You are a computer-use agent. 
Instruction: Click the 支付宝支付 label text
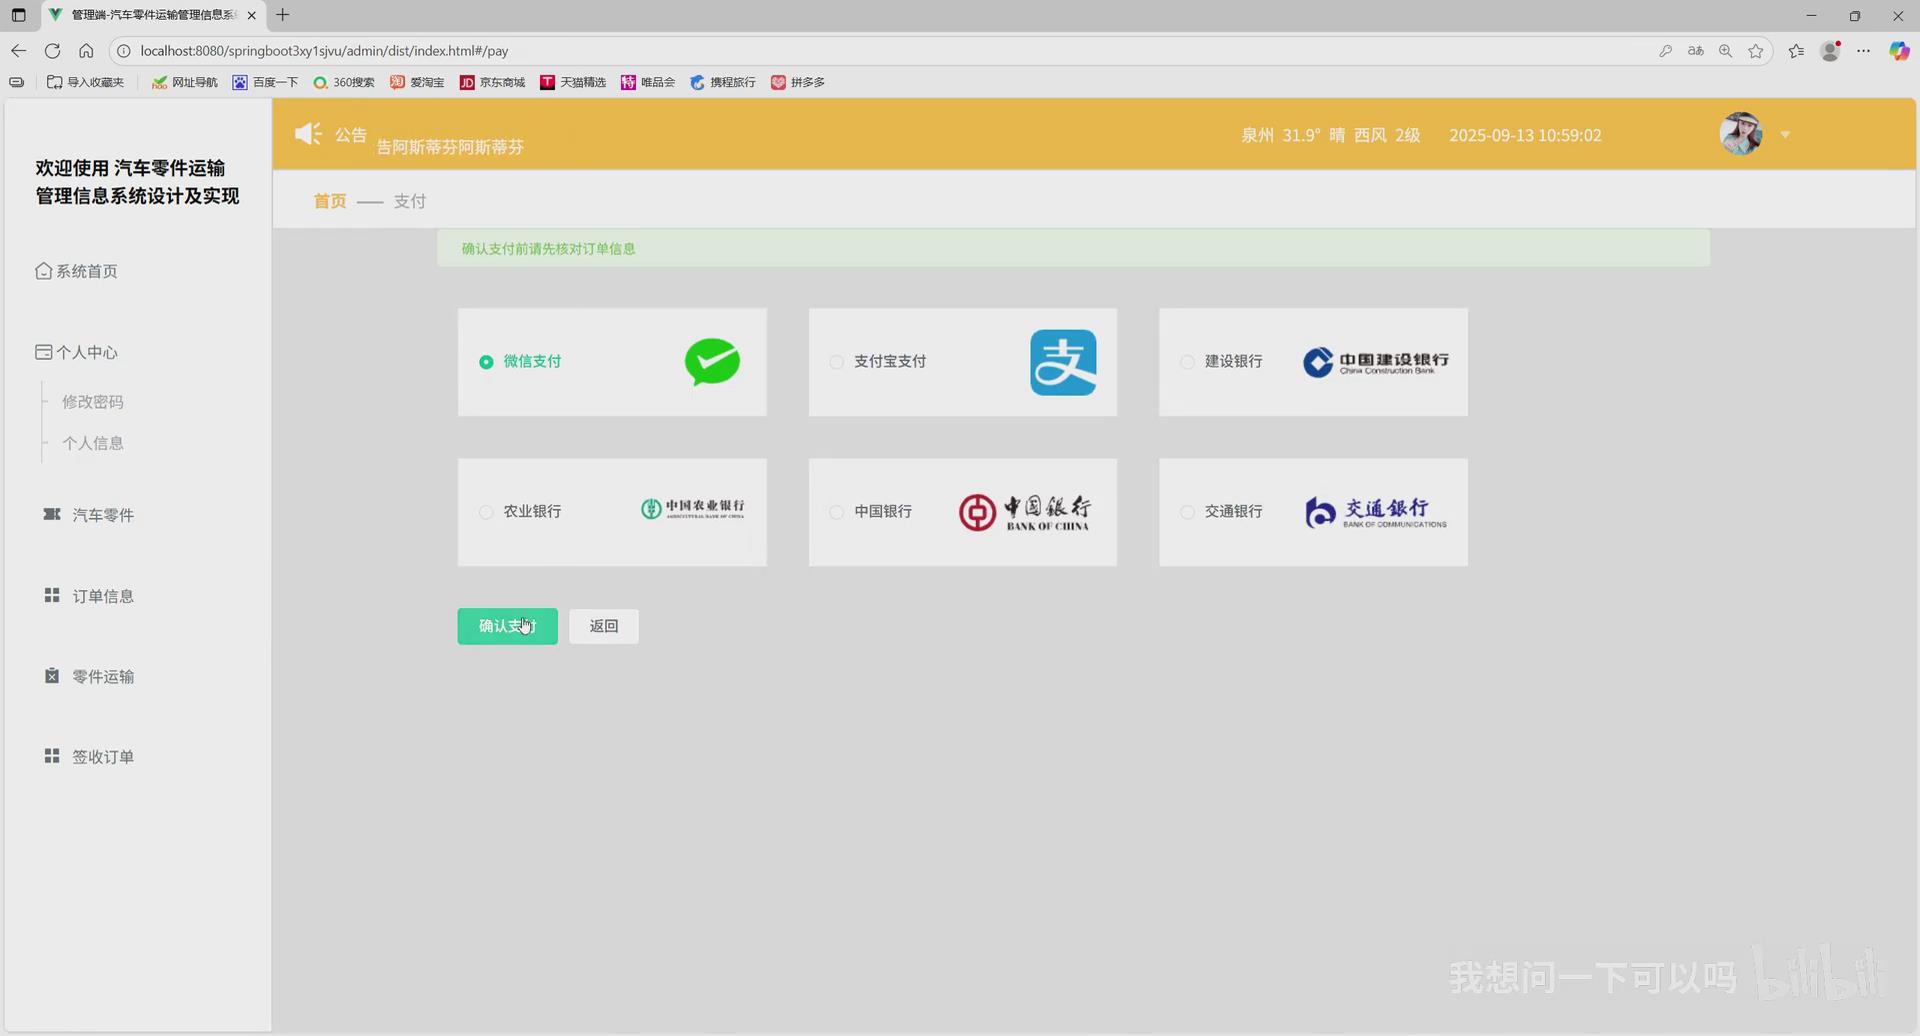coord(890,362)
